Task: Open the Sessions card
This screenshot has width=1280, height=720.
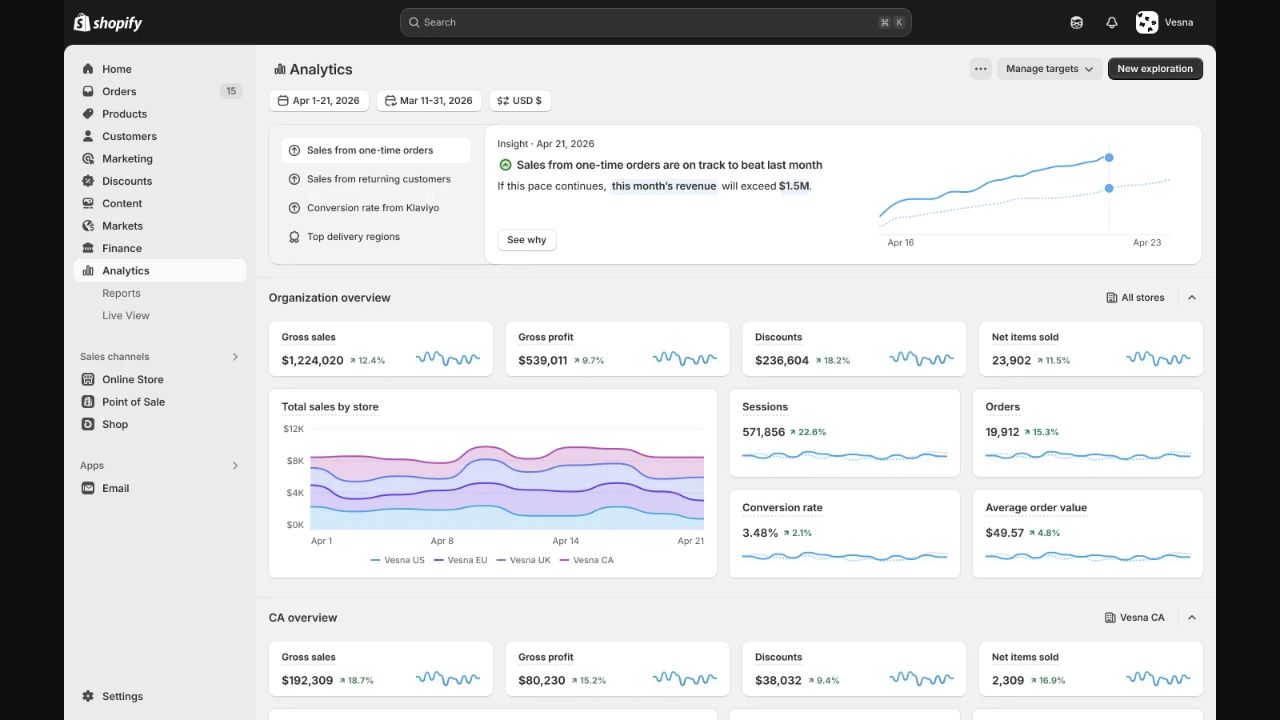Action: coord(845,433)
